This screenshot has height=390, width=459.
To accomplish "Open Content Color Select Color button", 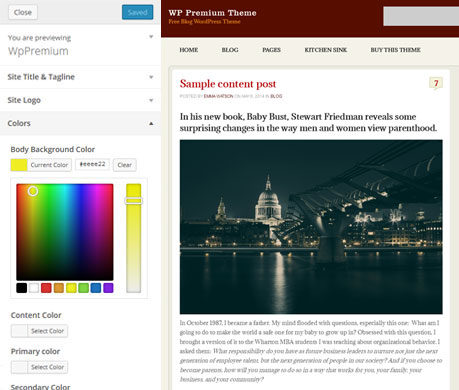I will click(39, 331).
